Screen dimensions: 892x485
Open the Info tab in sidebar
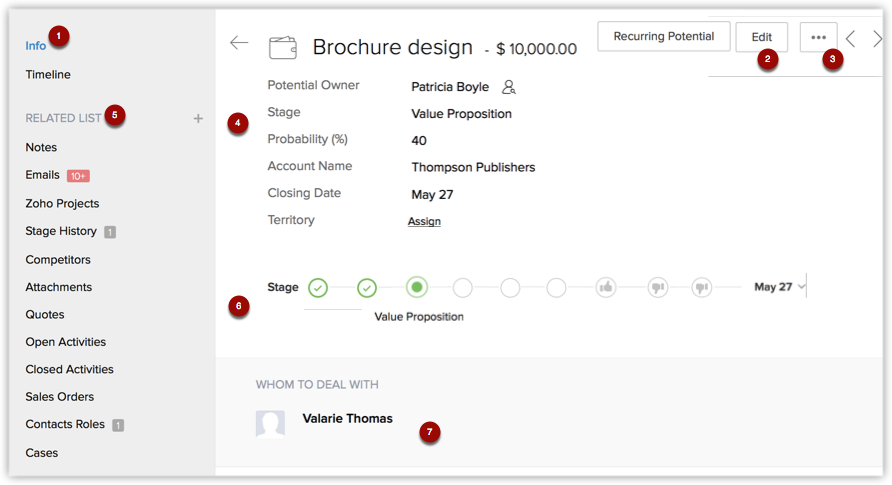coord(36,45)
